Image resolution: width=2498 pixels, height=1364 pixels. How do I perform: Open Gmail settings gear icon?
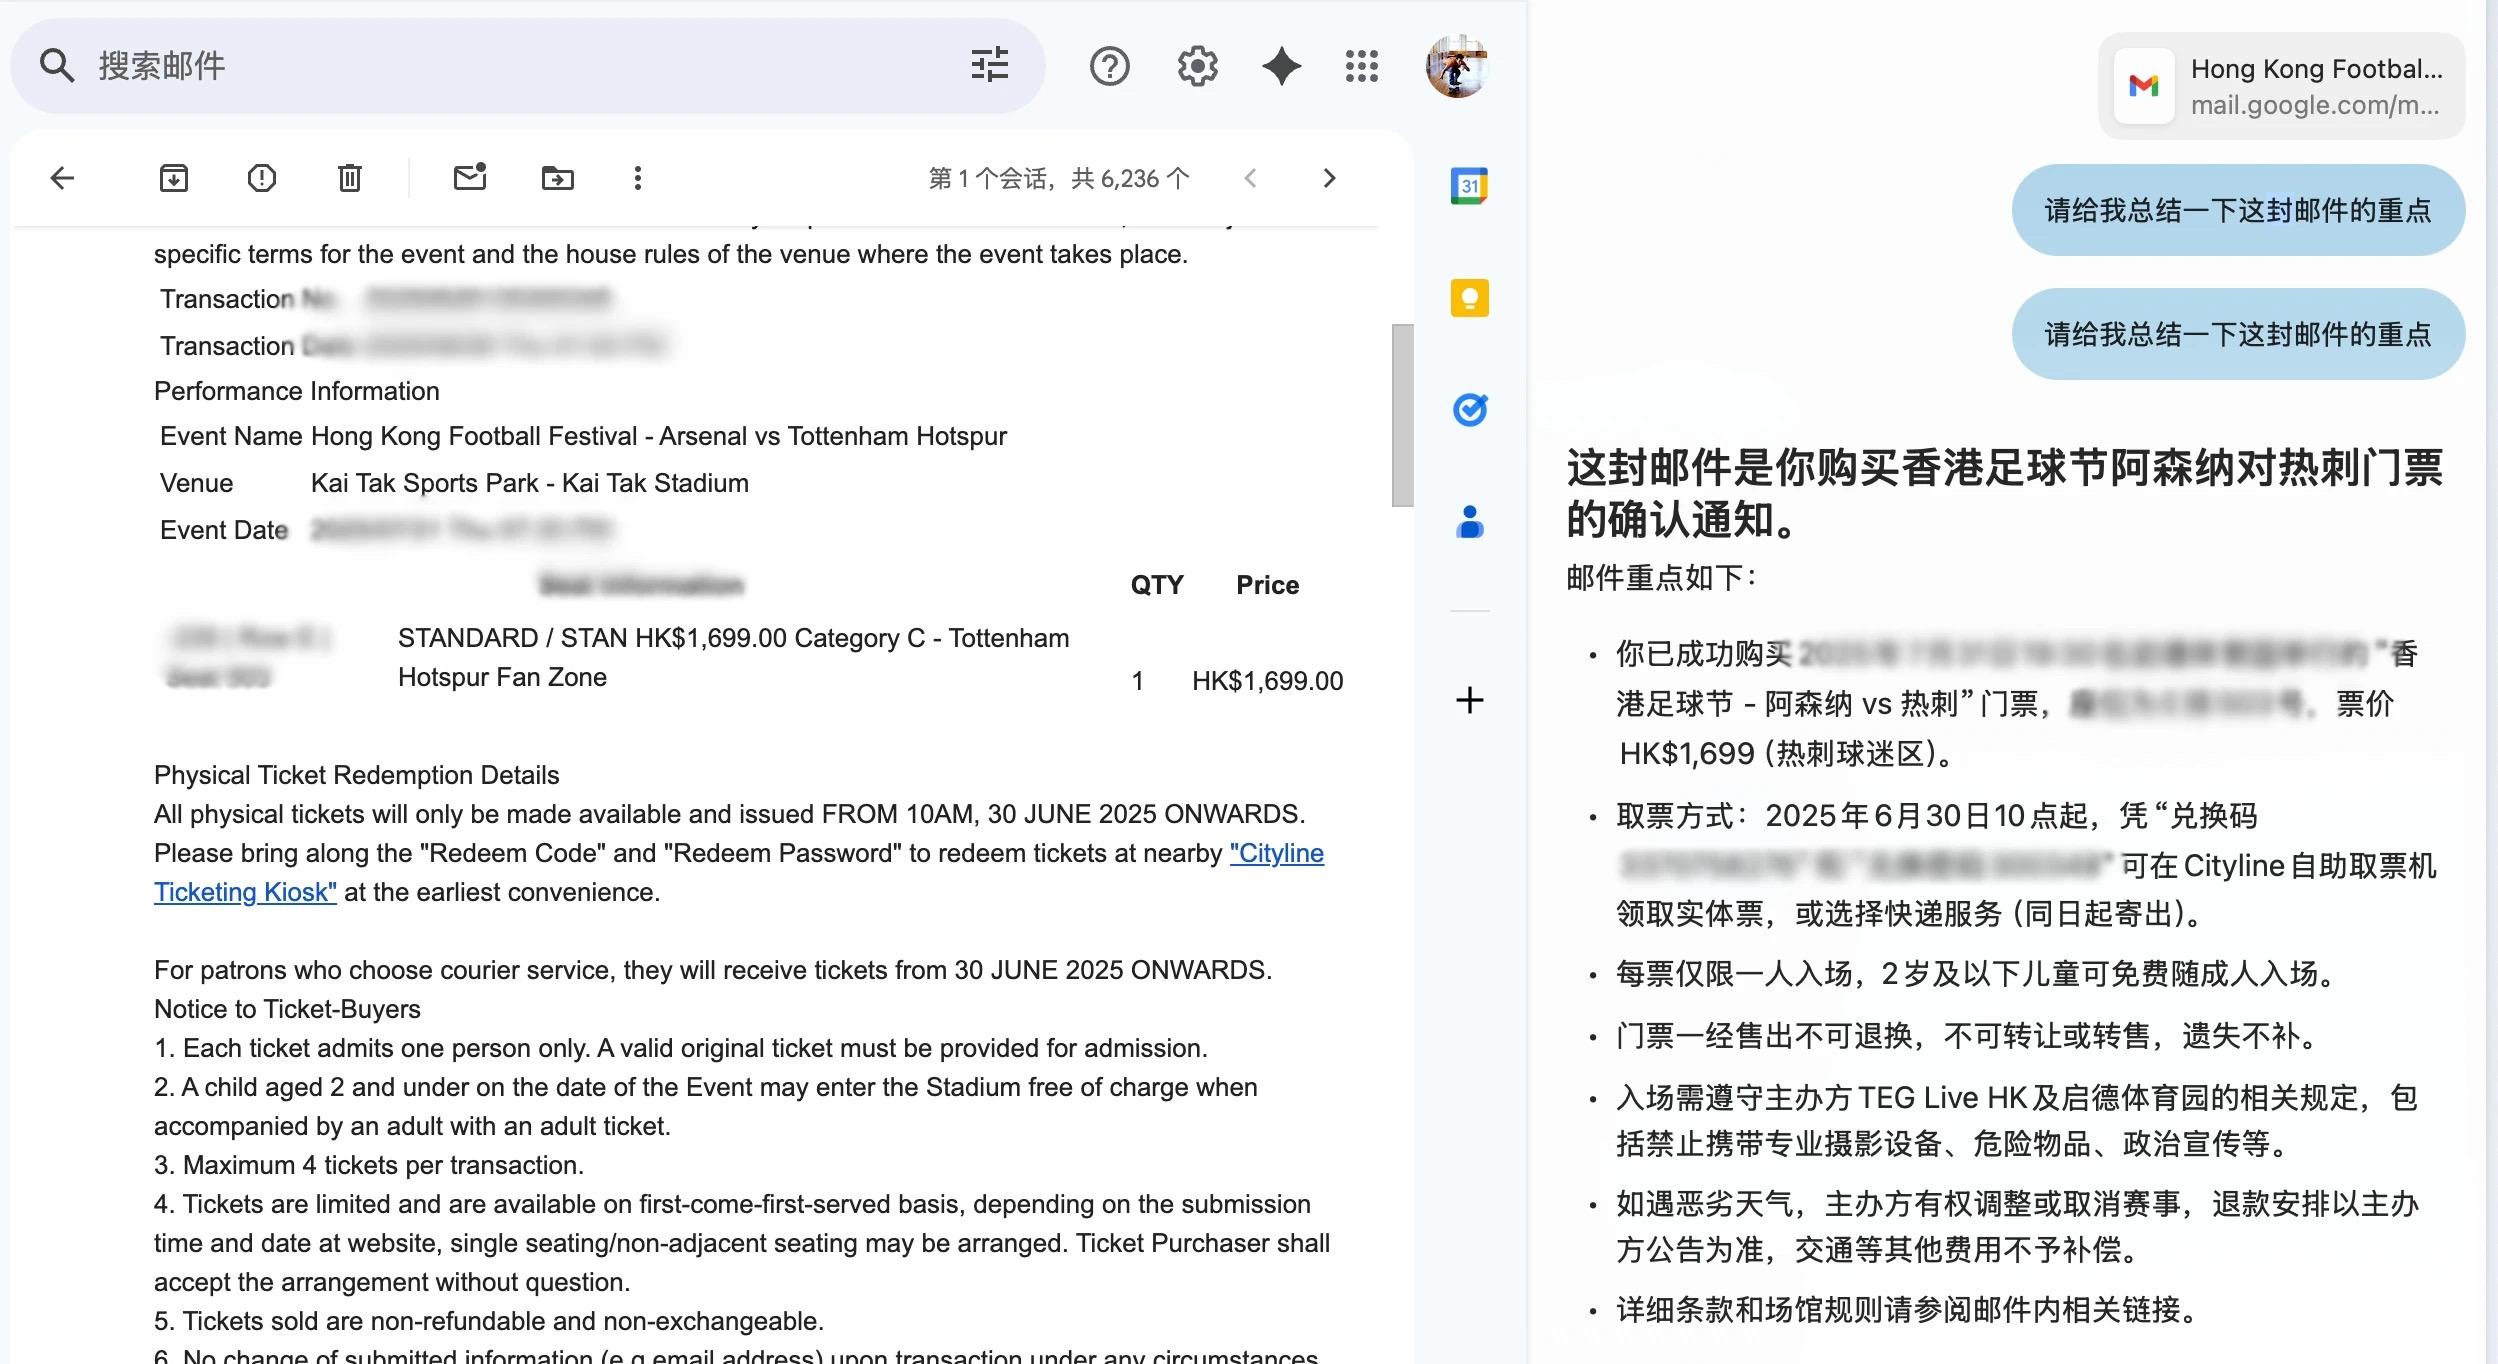click(1197, 66)
